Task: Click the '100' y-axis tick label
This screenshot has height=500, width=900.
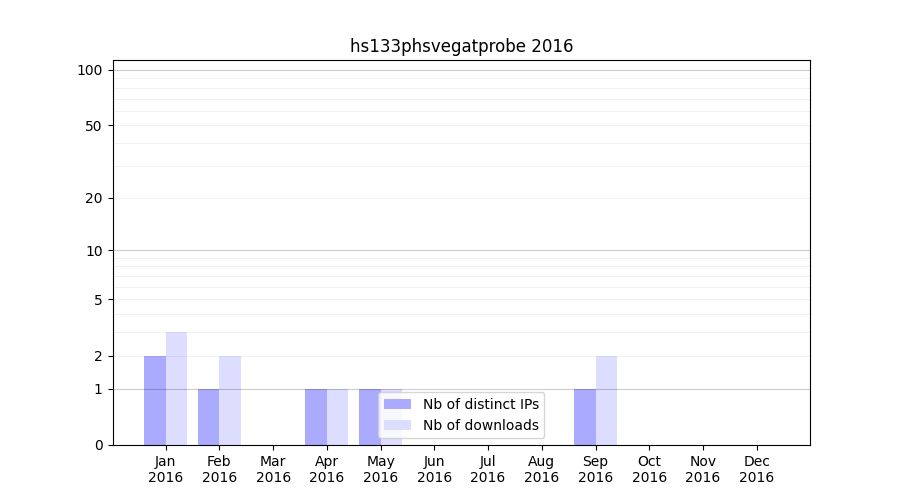Action: 90,70
